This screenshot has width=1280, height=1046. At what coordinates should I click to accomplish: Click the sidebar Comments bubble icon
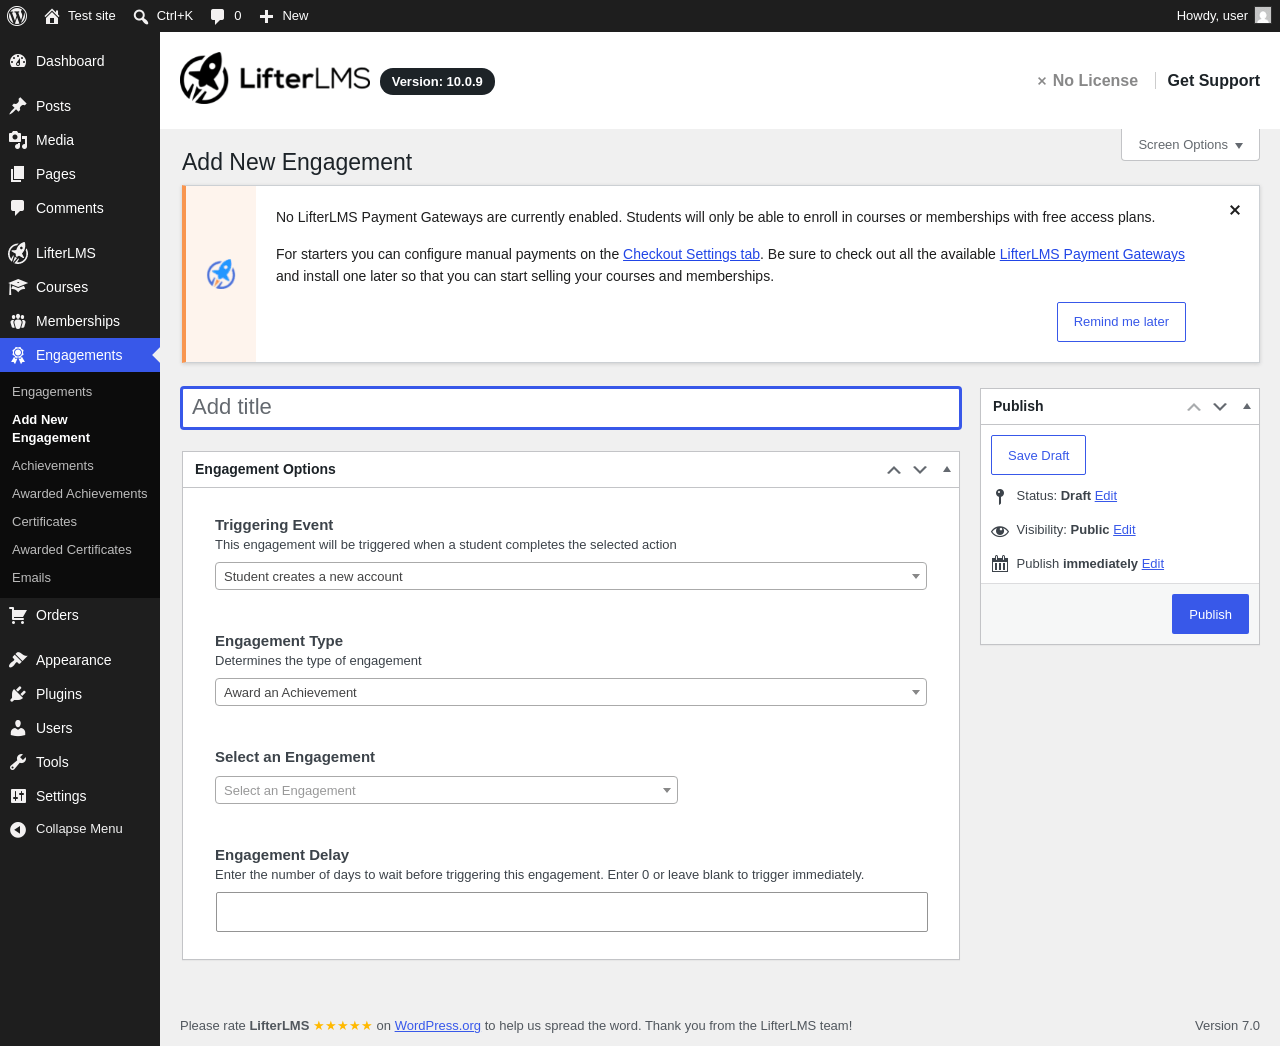click(x=18, y=208)
